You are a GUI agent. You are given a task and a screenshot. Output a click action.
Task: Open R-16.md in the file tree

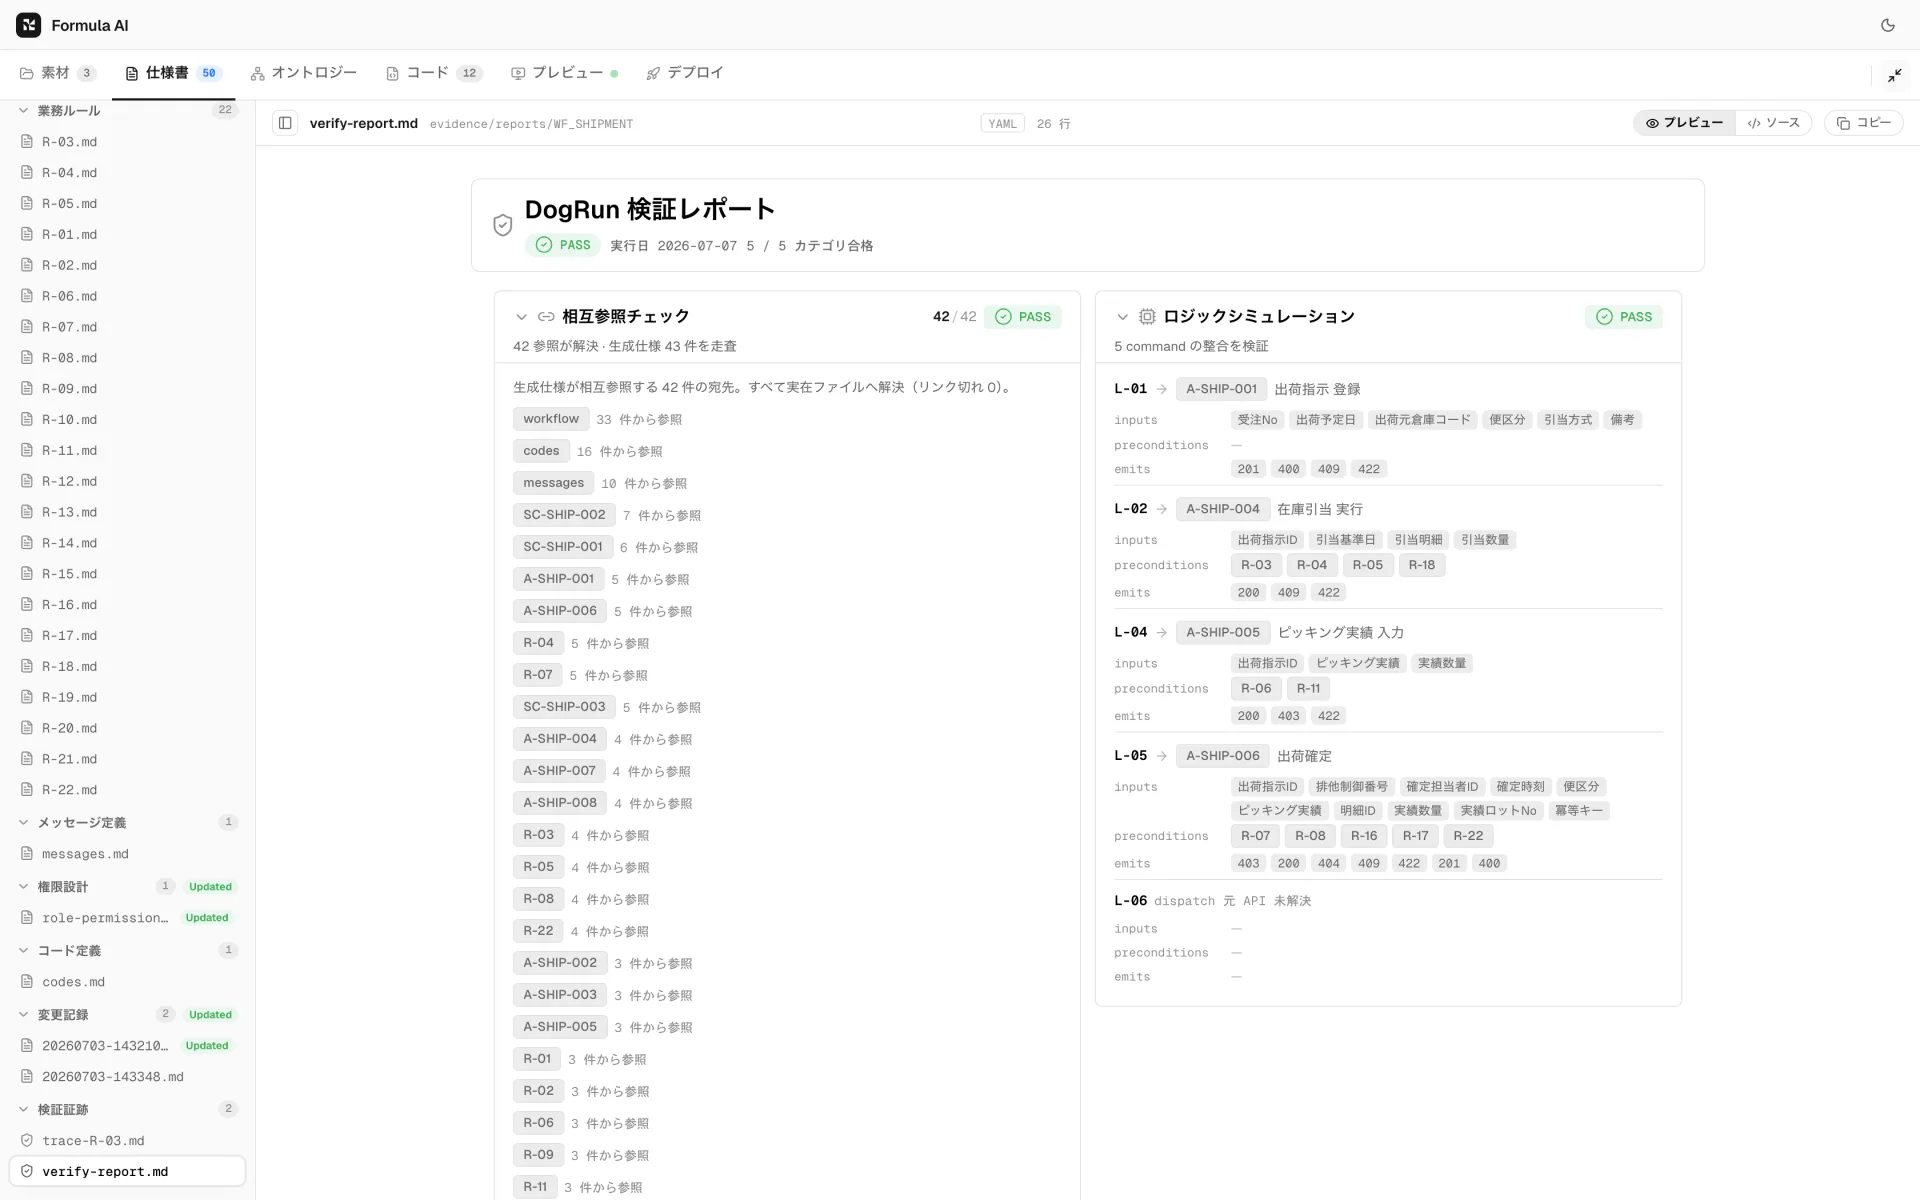coord(127,605)
